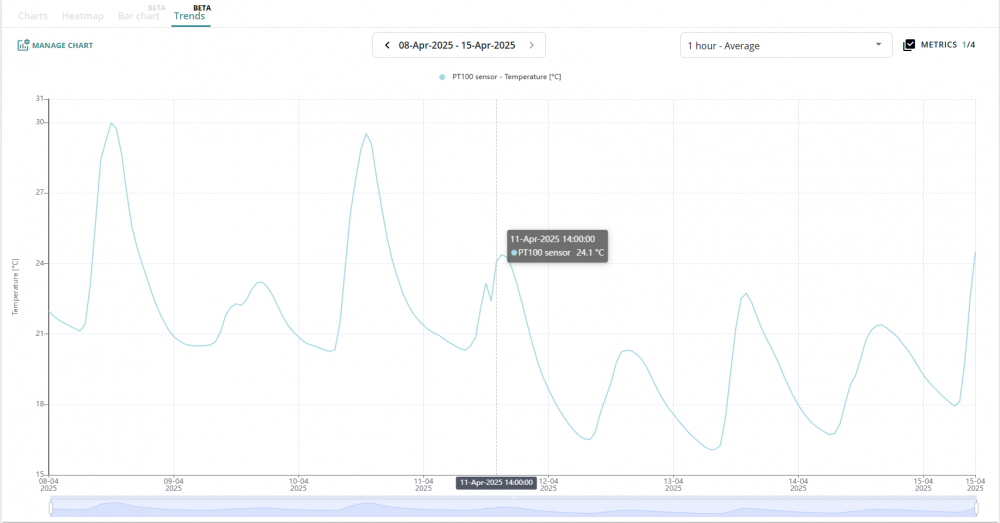The height and width of the screenshot is (523, 1000).
Task: Click left handle of the range slider
Action: tap(50, 508)
